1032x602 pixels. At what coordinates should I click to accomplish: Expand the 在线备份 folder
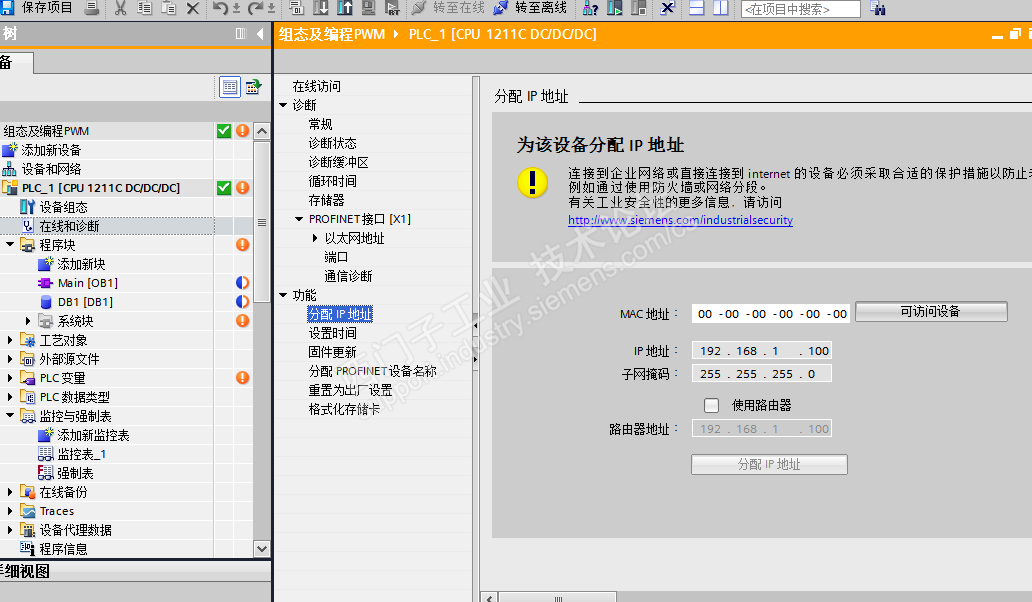10,492
